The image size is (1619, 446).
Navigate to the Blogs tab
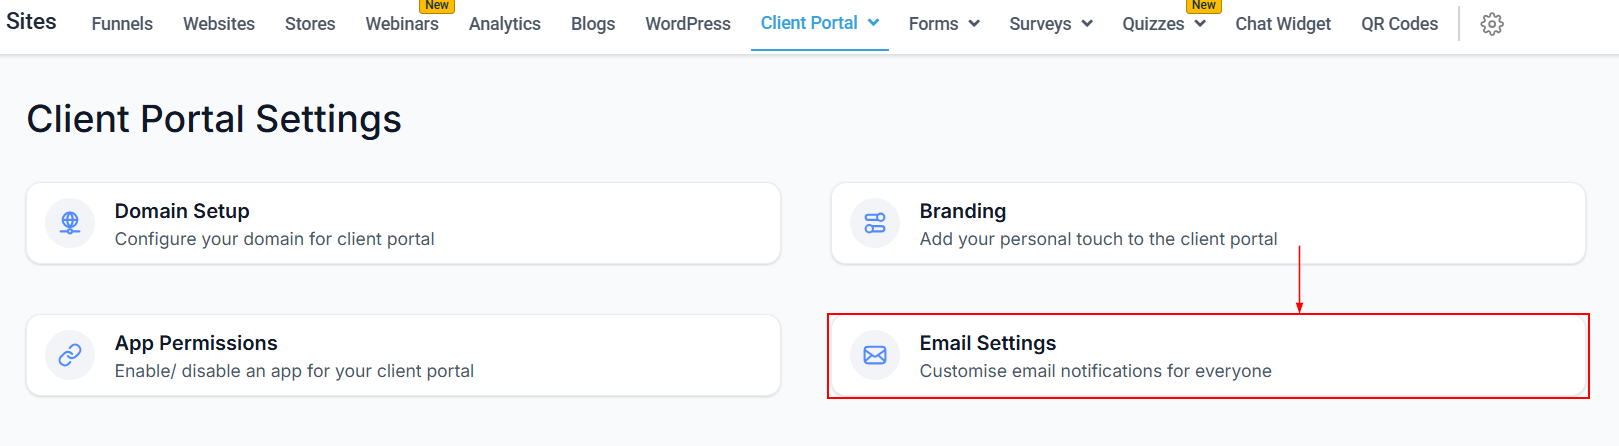(x=593, y=24)
